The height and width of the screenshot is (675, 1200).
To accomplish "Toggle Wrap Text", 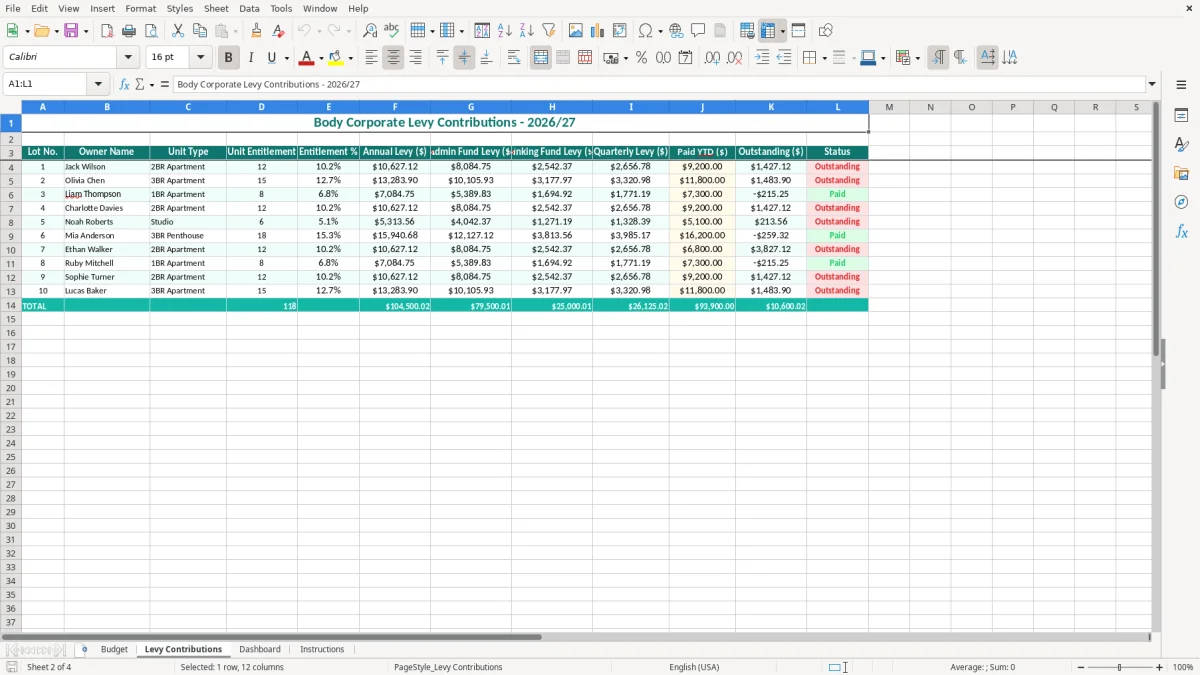I will pyautogui.click(x=514, y=58).
